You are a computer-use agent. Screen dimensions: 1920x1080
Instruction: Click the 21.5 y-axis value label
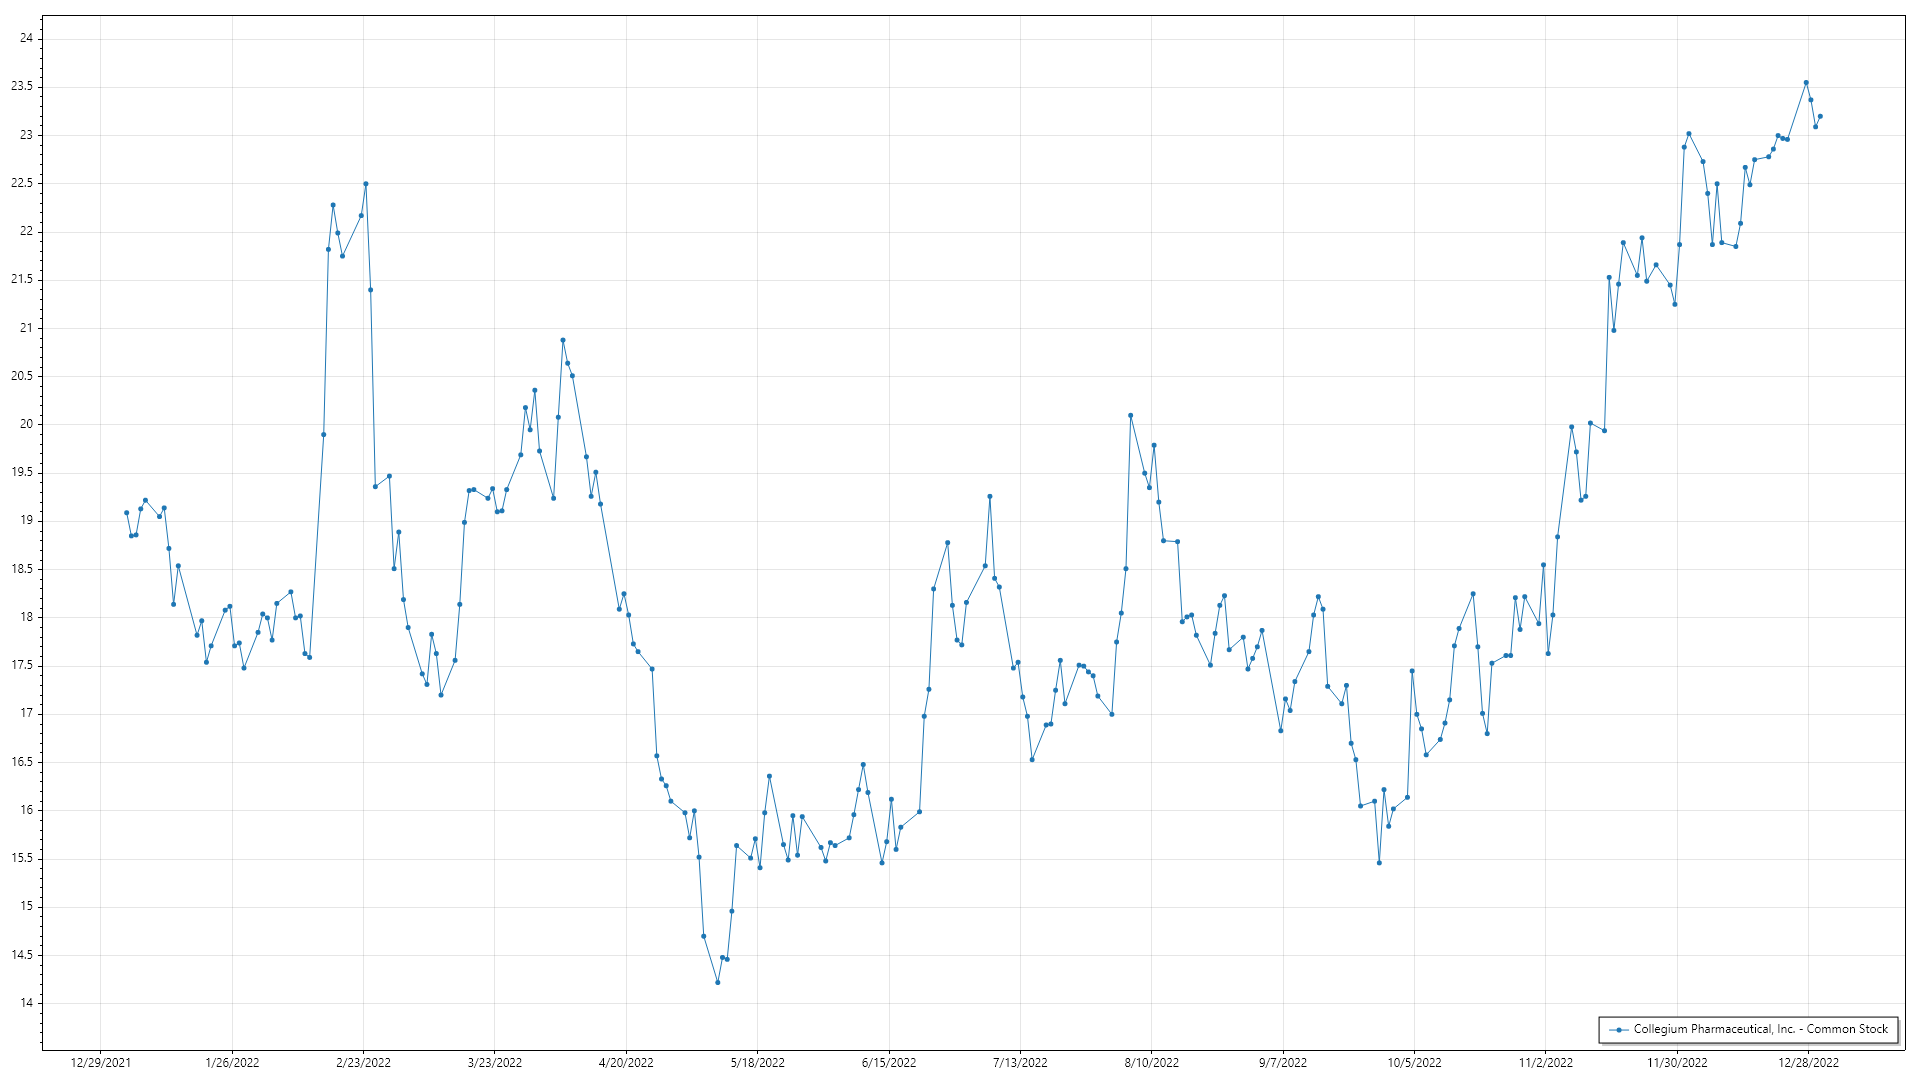[22, 280]
